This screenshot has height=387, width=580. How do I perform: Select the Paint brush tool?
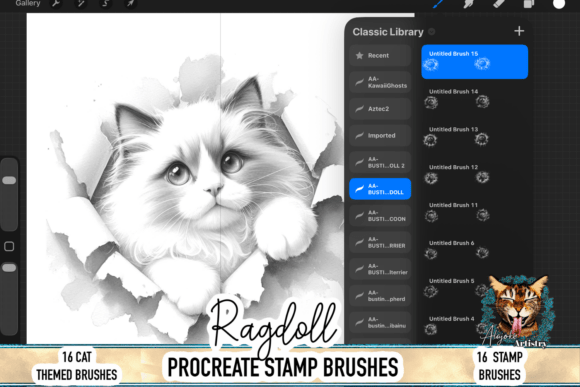point(438,4)
